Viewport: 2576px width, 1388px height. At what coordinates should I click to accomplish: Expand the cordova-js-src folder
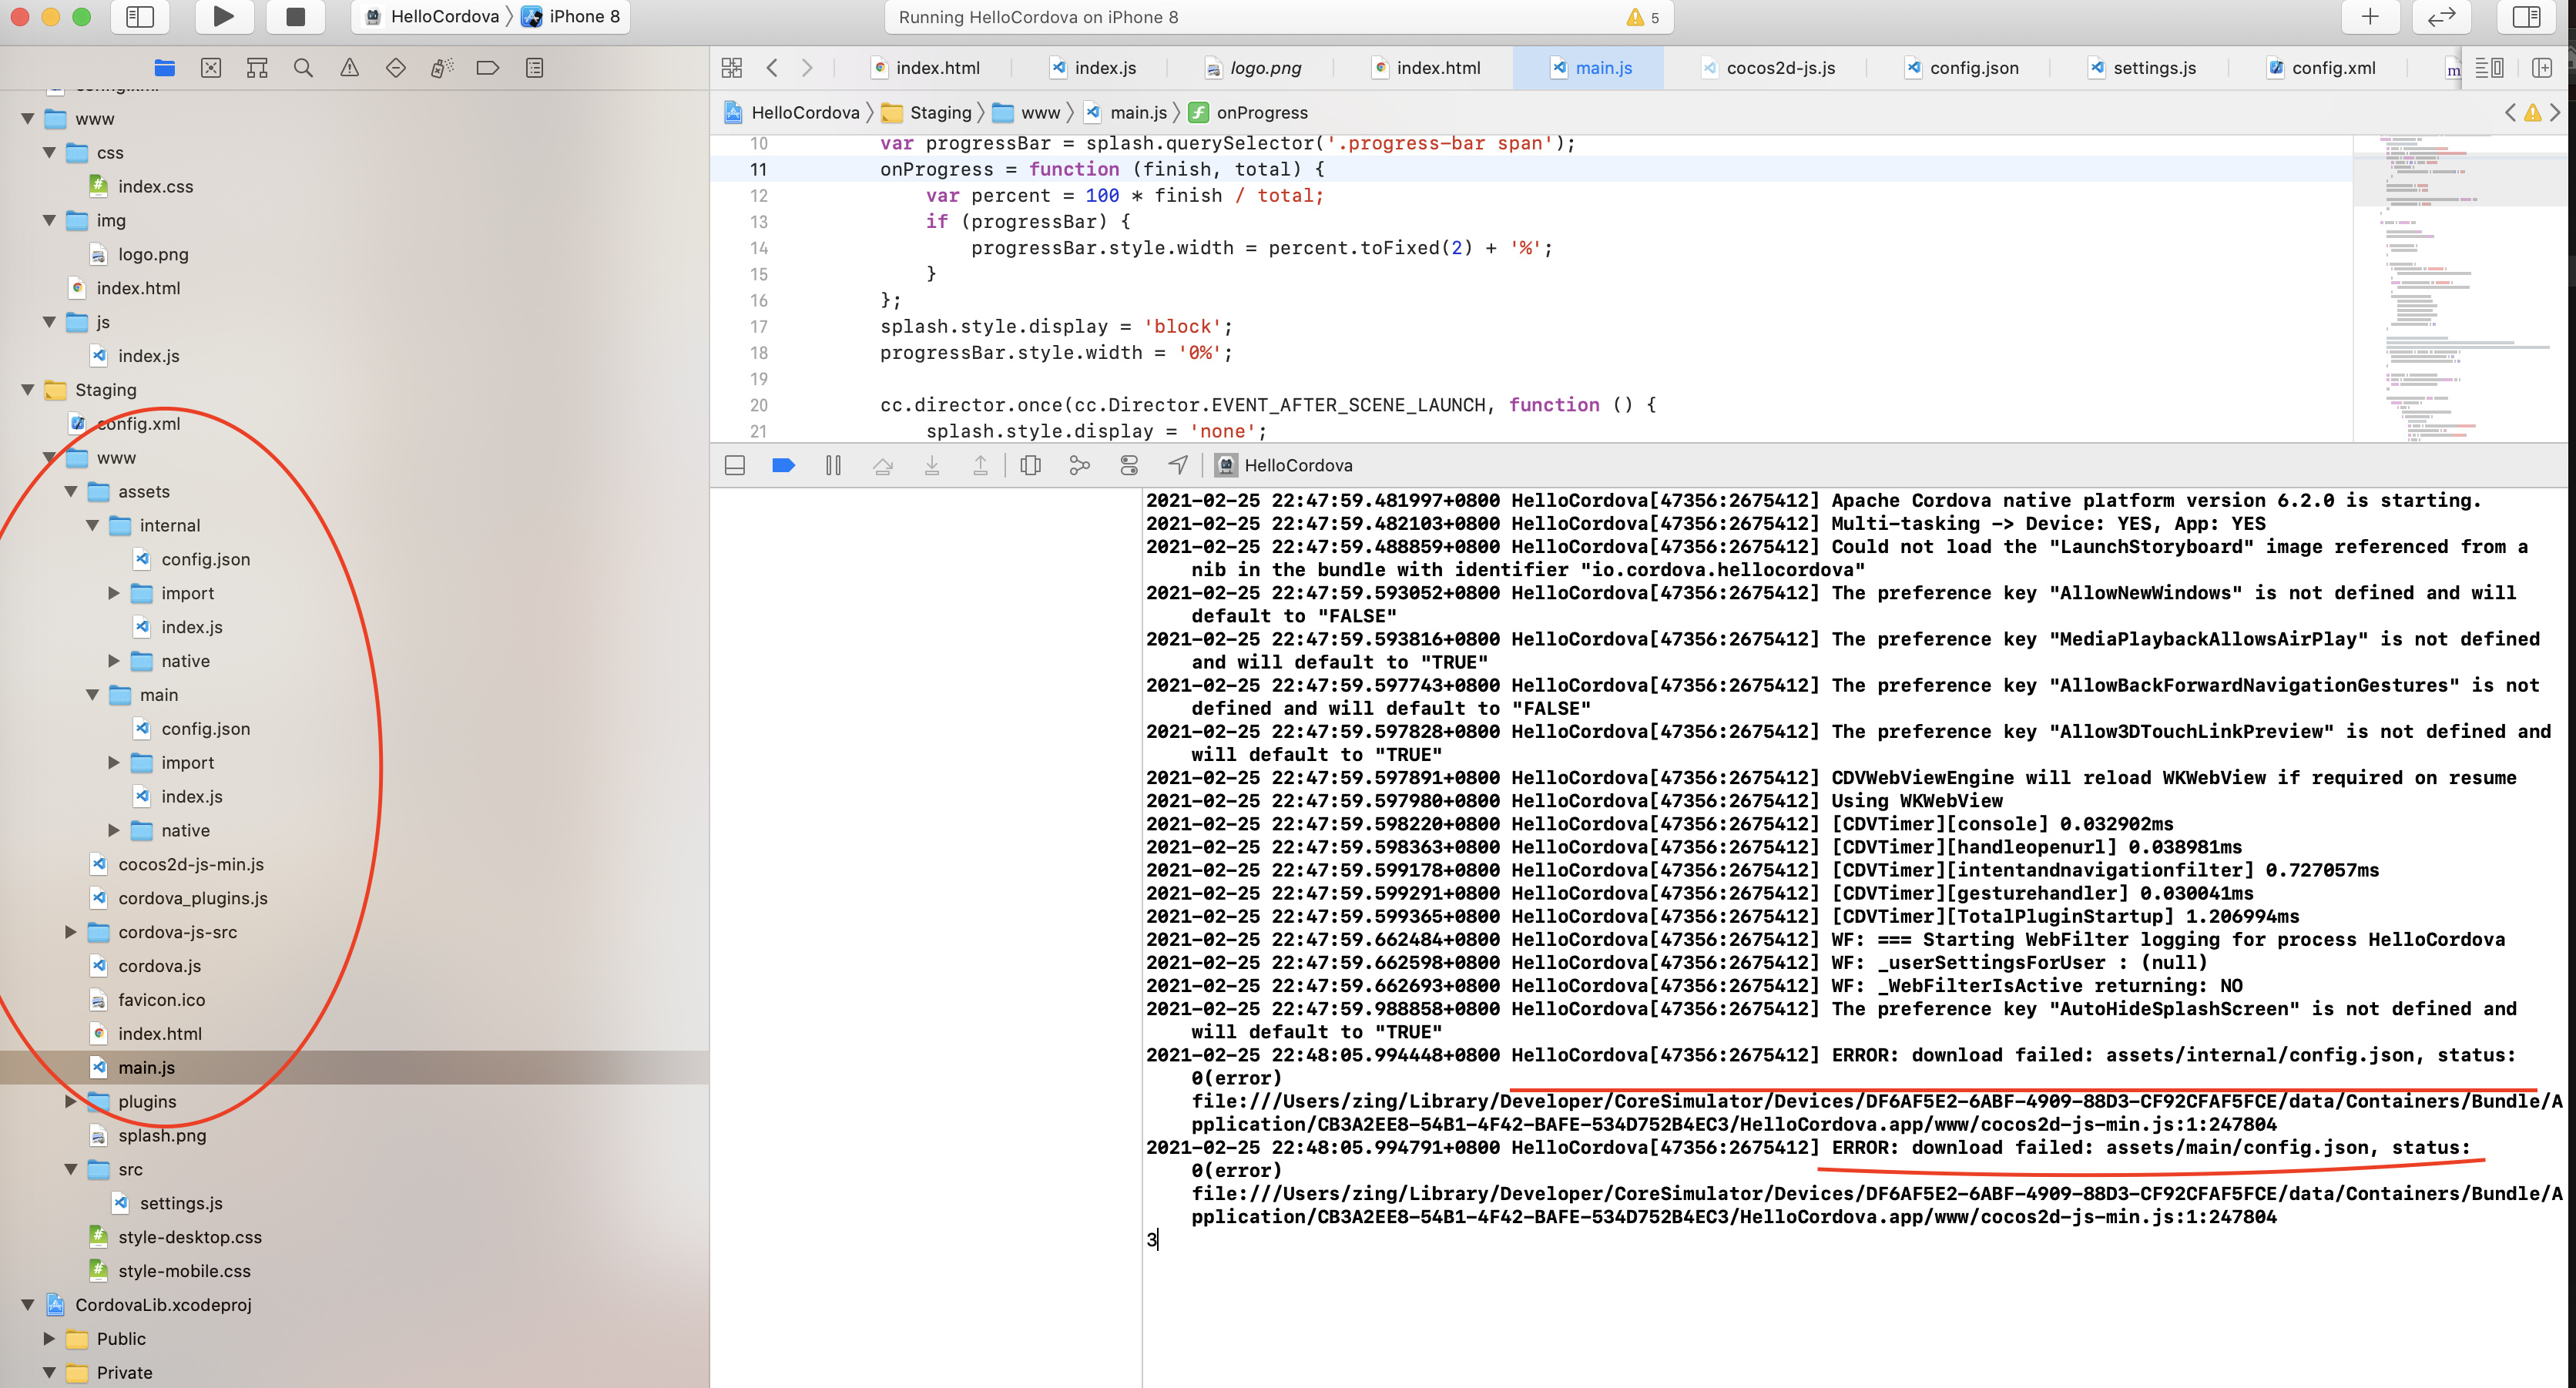pyautogui.click(x=71, y=932)
